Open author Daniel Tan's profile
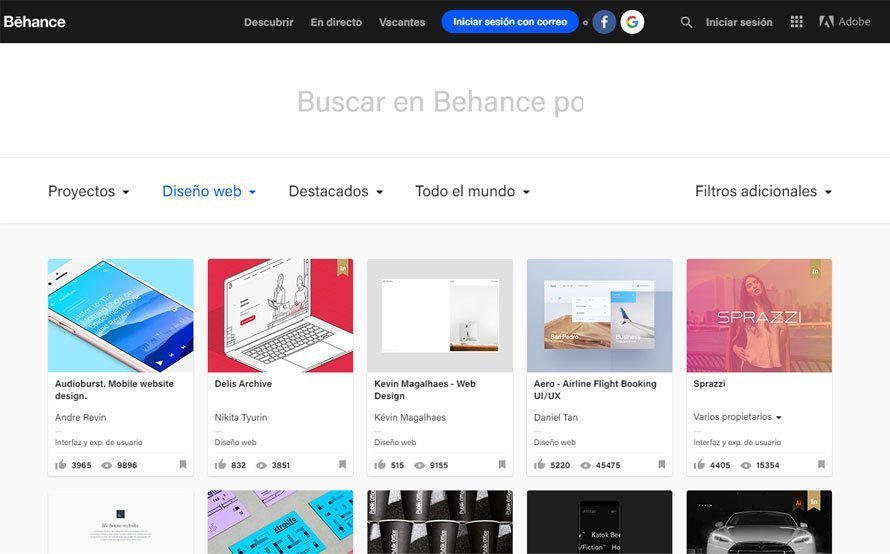Image resolution: width=890 pixels, height=554 pixels. pos(556,417)
